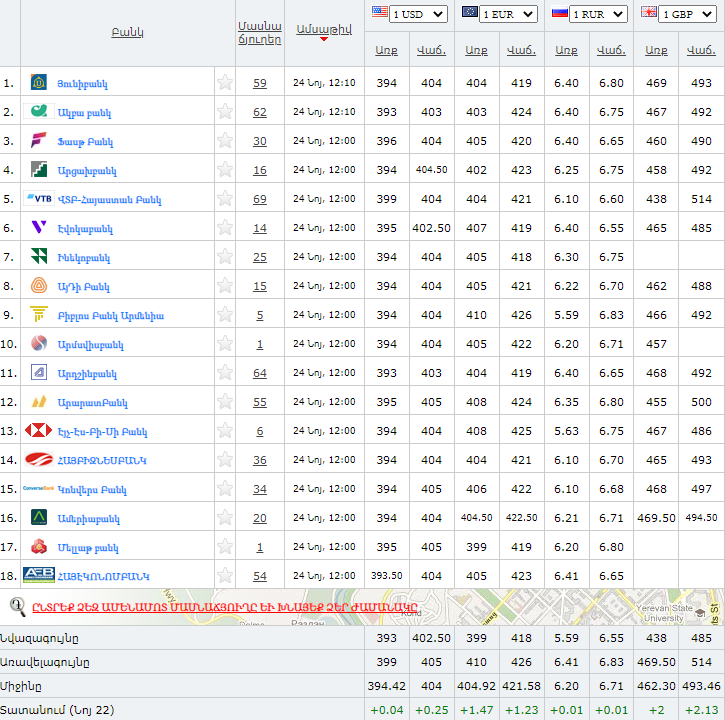Viewport: 725px width, 720px height.
Task: Toggle favorite star for Արցախբանկ
Action: 225,169
